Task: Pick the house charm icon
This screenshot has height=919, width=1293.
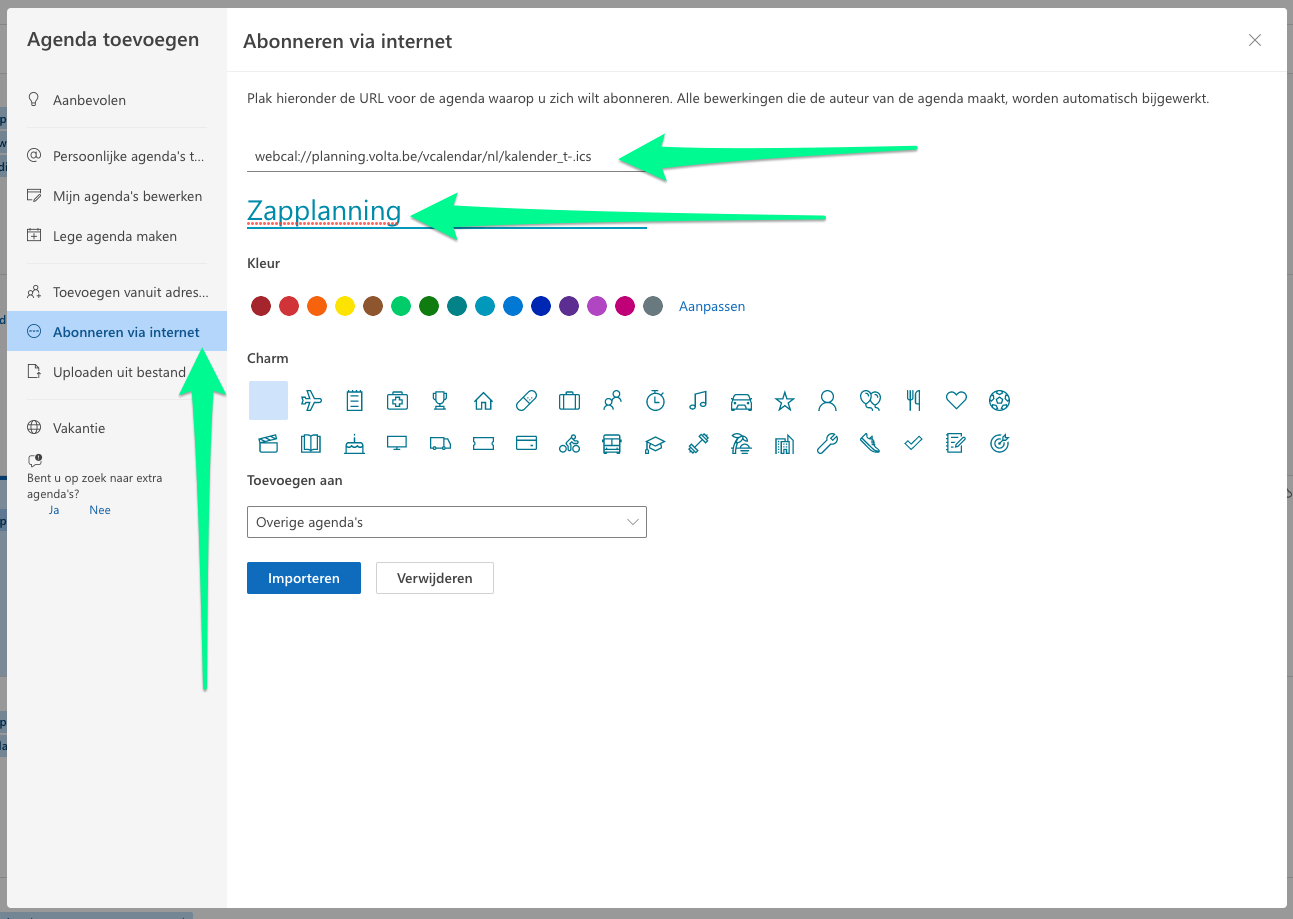Action: [483, 401]
